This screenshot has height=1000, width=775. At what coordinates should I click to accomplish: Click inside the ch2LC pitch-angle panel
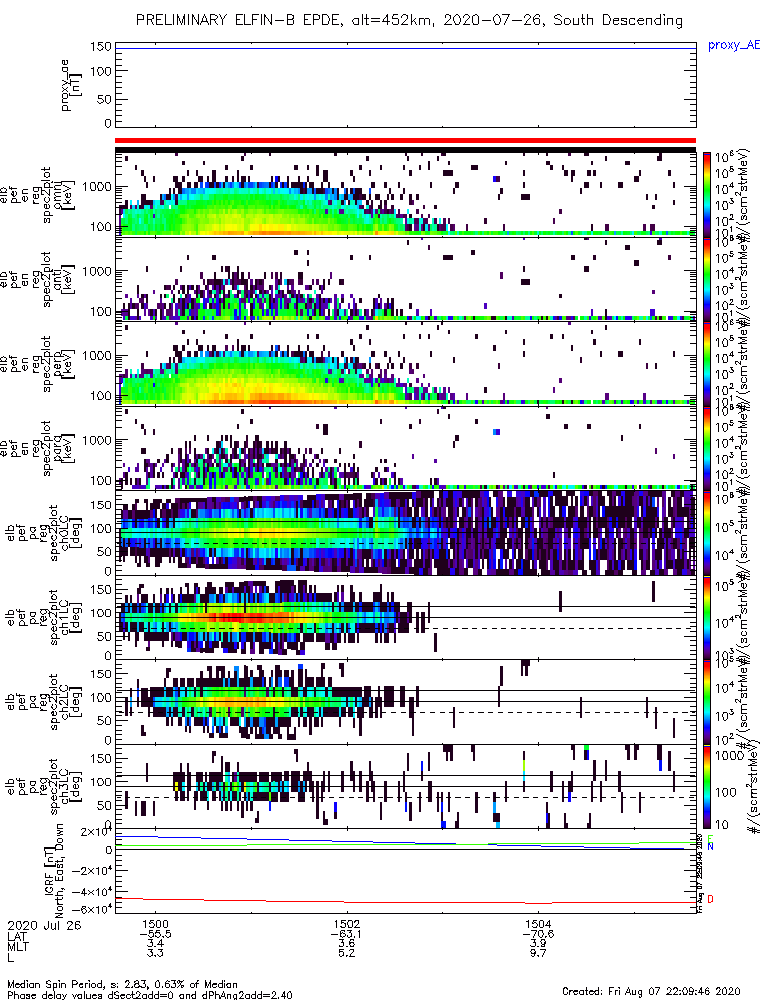406,702
